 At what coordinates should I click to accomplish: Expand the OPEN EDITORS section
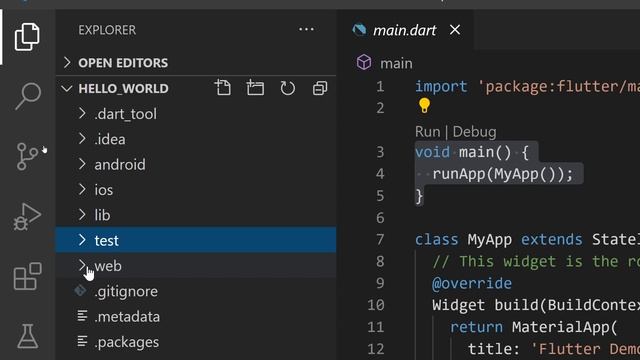tap(196, 63)
